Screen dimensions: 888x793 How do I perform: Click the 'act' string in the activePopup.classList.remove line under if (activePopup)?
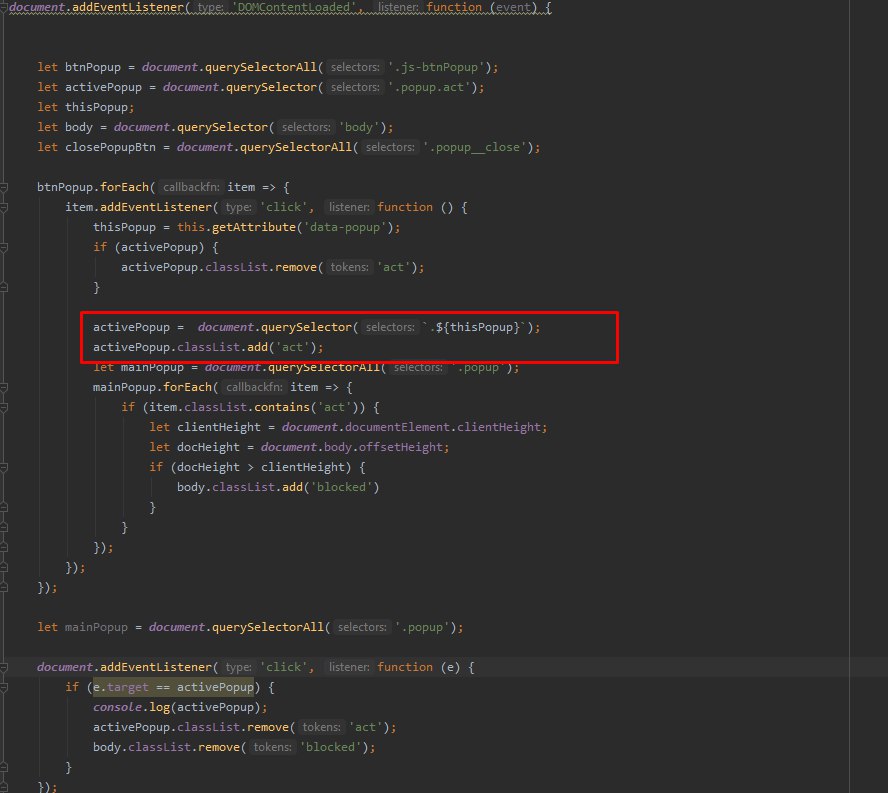(x=394, y=267)
